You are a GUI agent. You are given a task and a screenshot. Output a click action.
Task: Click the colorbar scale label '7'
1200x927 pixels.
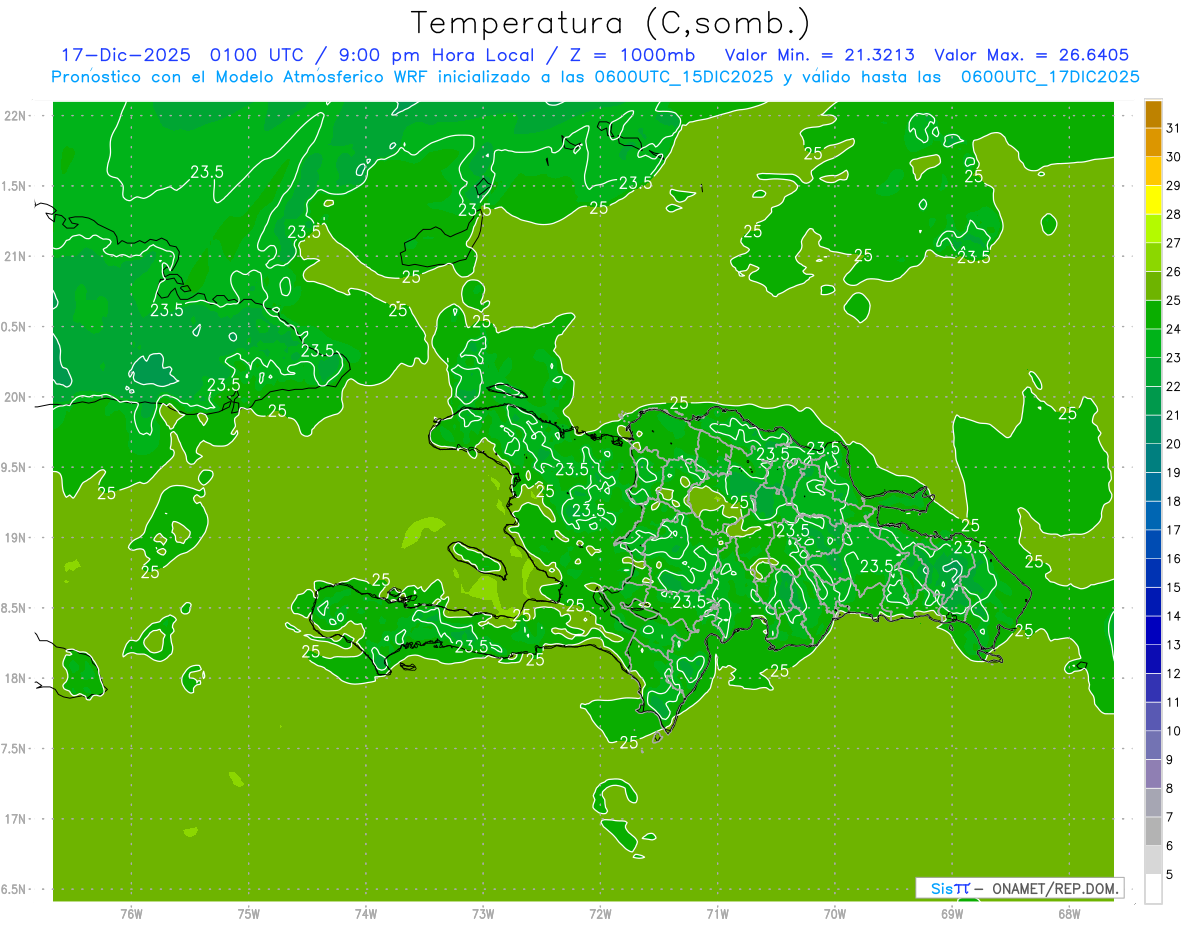[x=1170, y=817]
